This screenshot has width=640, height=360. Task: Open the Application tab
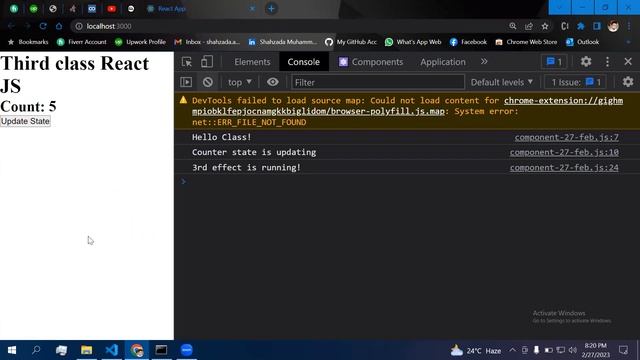[443, 62]
